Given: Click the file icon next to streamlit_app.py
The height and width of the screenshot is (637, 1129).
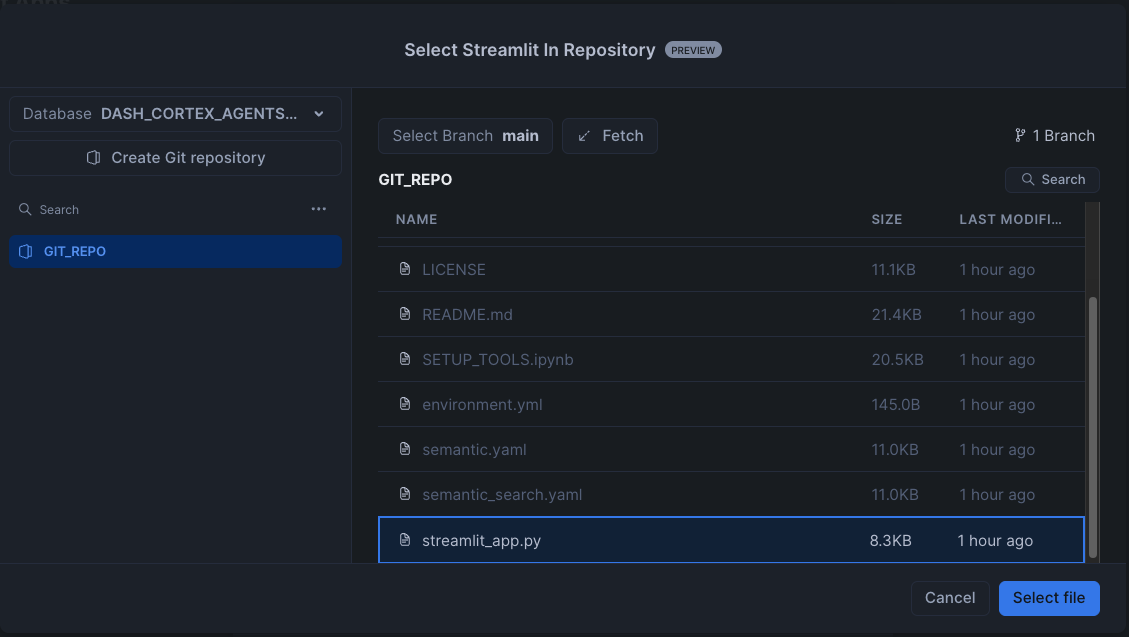Looking at the screenshot, I should click(405, 539).
